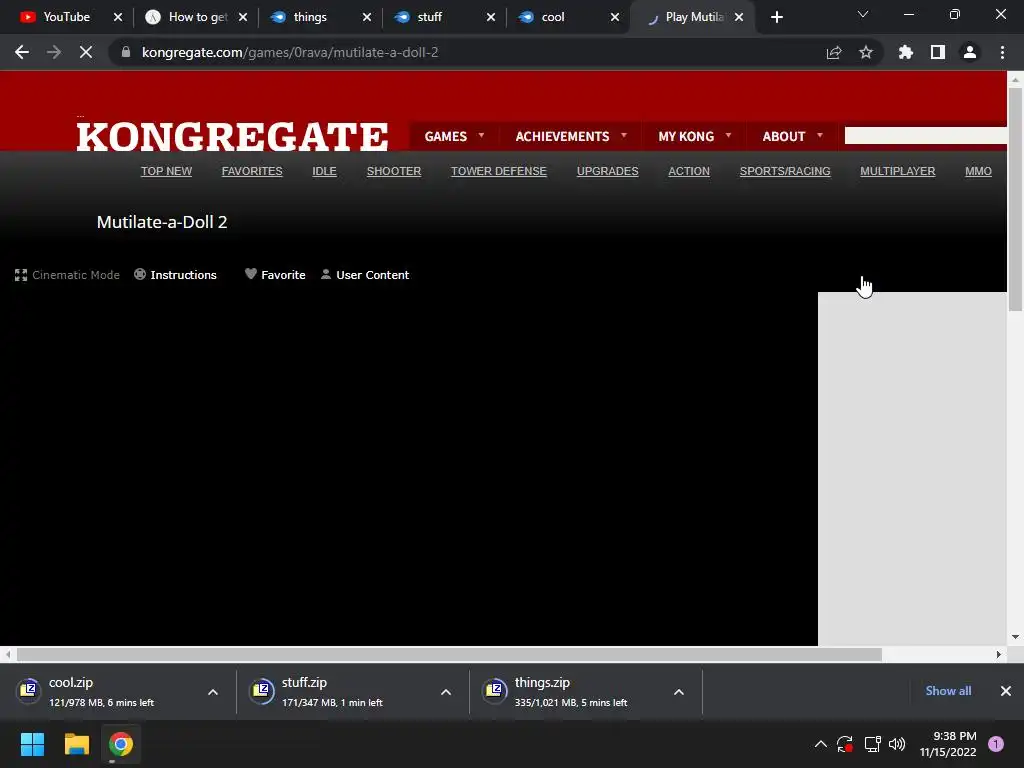The width and height of the screenshot is (1024, 768).
Task: Click the horizontal page scrollbar
Action: pos(449,654)
